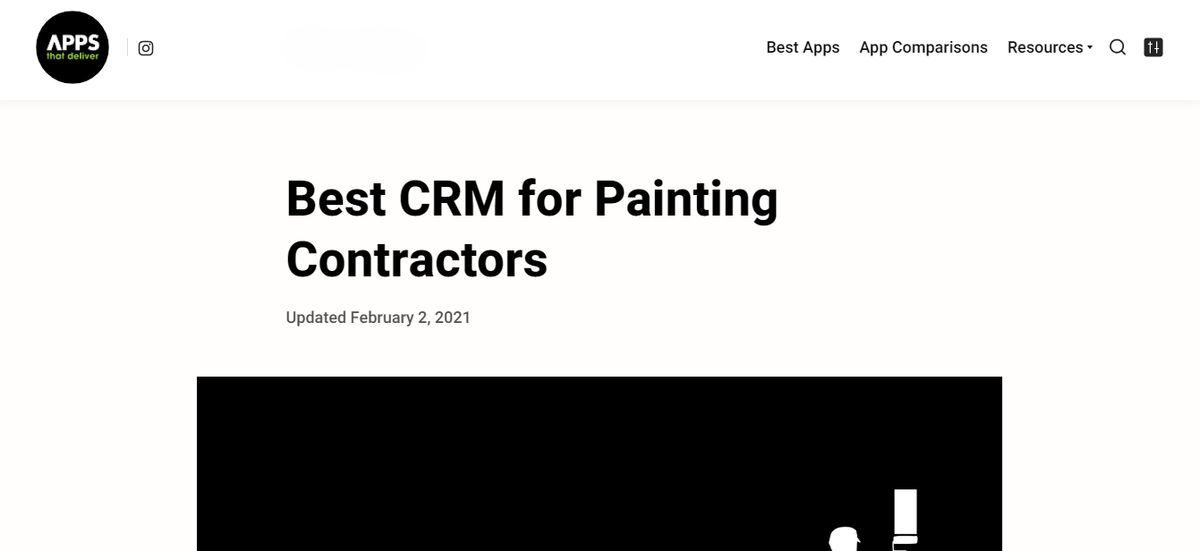Click the word 'Contractors' in the title
1200x551 pixels.
point(417,259)
